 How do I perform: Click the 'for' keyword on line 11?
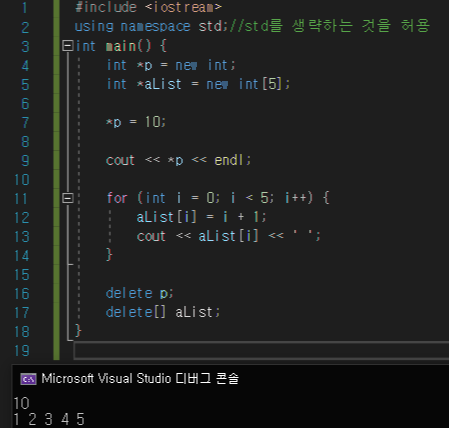117,198
